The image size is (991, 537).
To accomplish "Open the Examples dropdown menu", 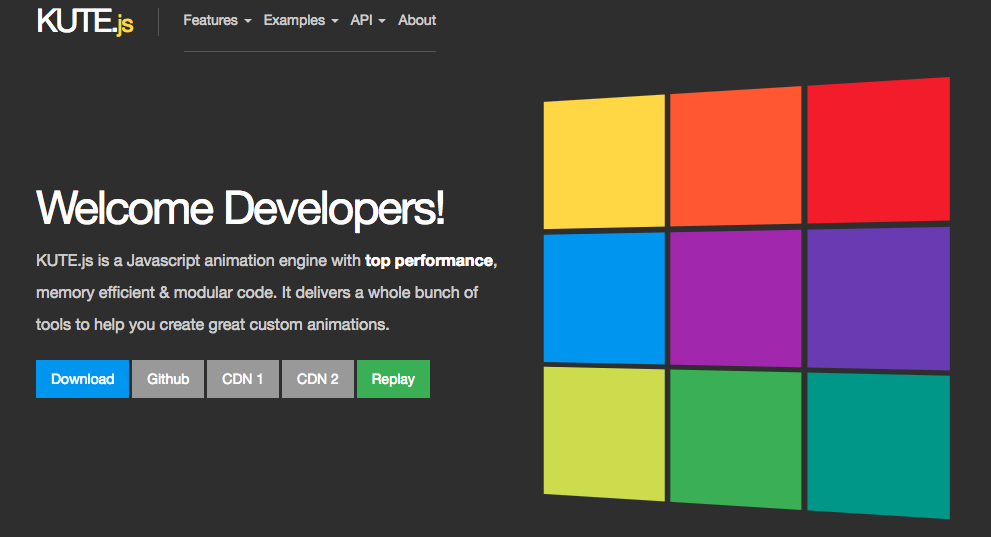I will point(301,20).
